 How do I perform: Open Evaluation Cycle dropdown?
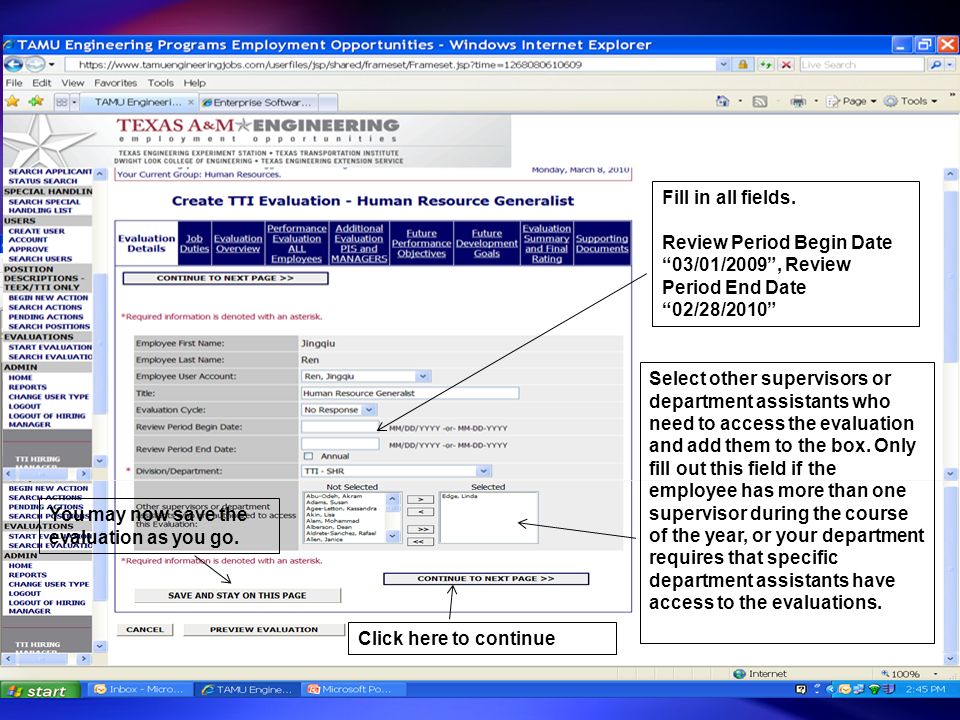pyautogui.click(x=370, y=410)
